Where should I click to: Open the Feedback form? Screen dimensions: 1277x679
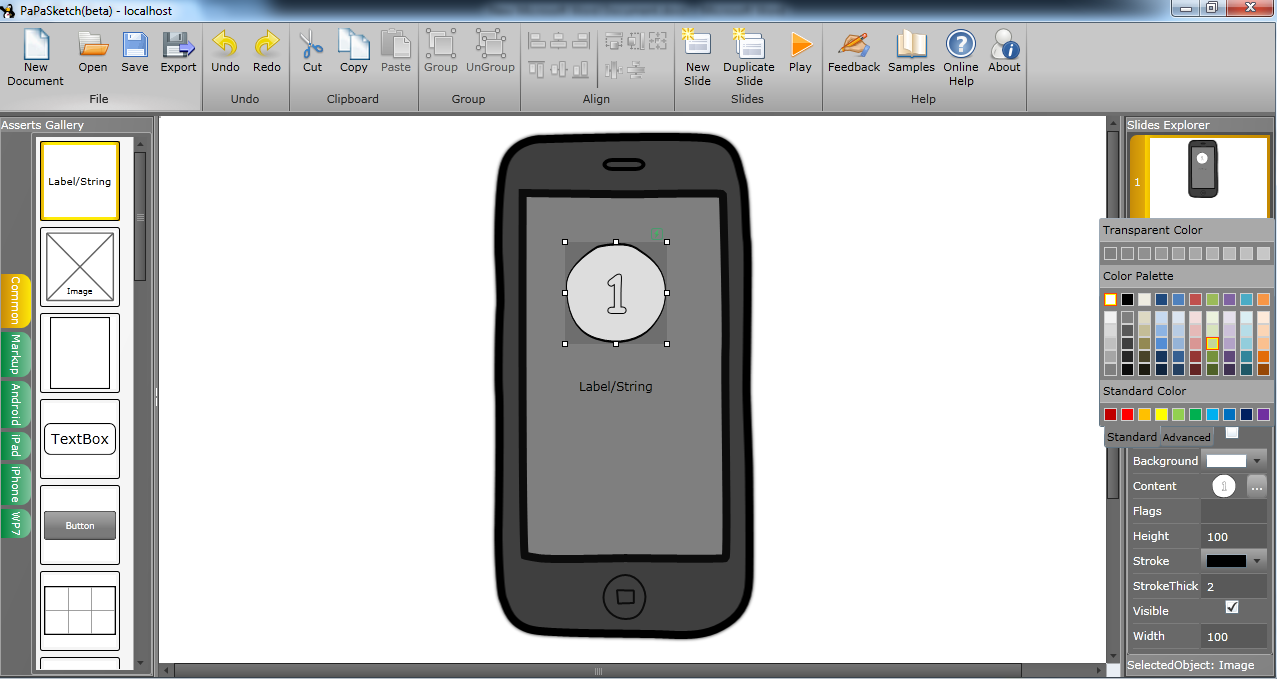(854, 52)
